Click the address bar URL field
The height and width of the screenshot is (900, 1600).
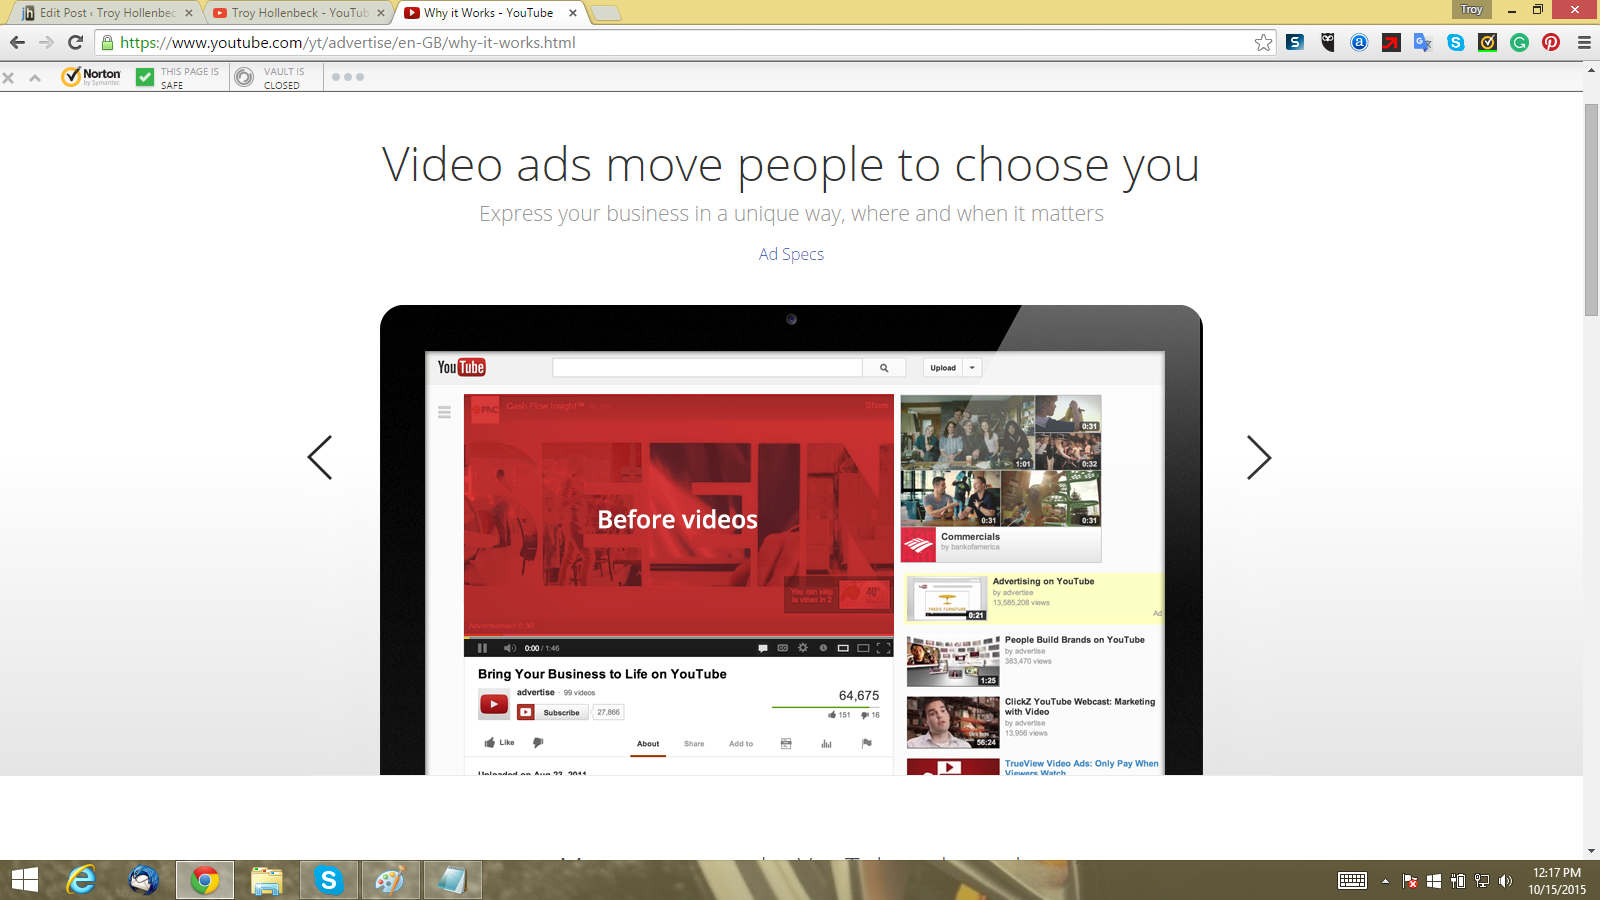click(680, 42)
